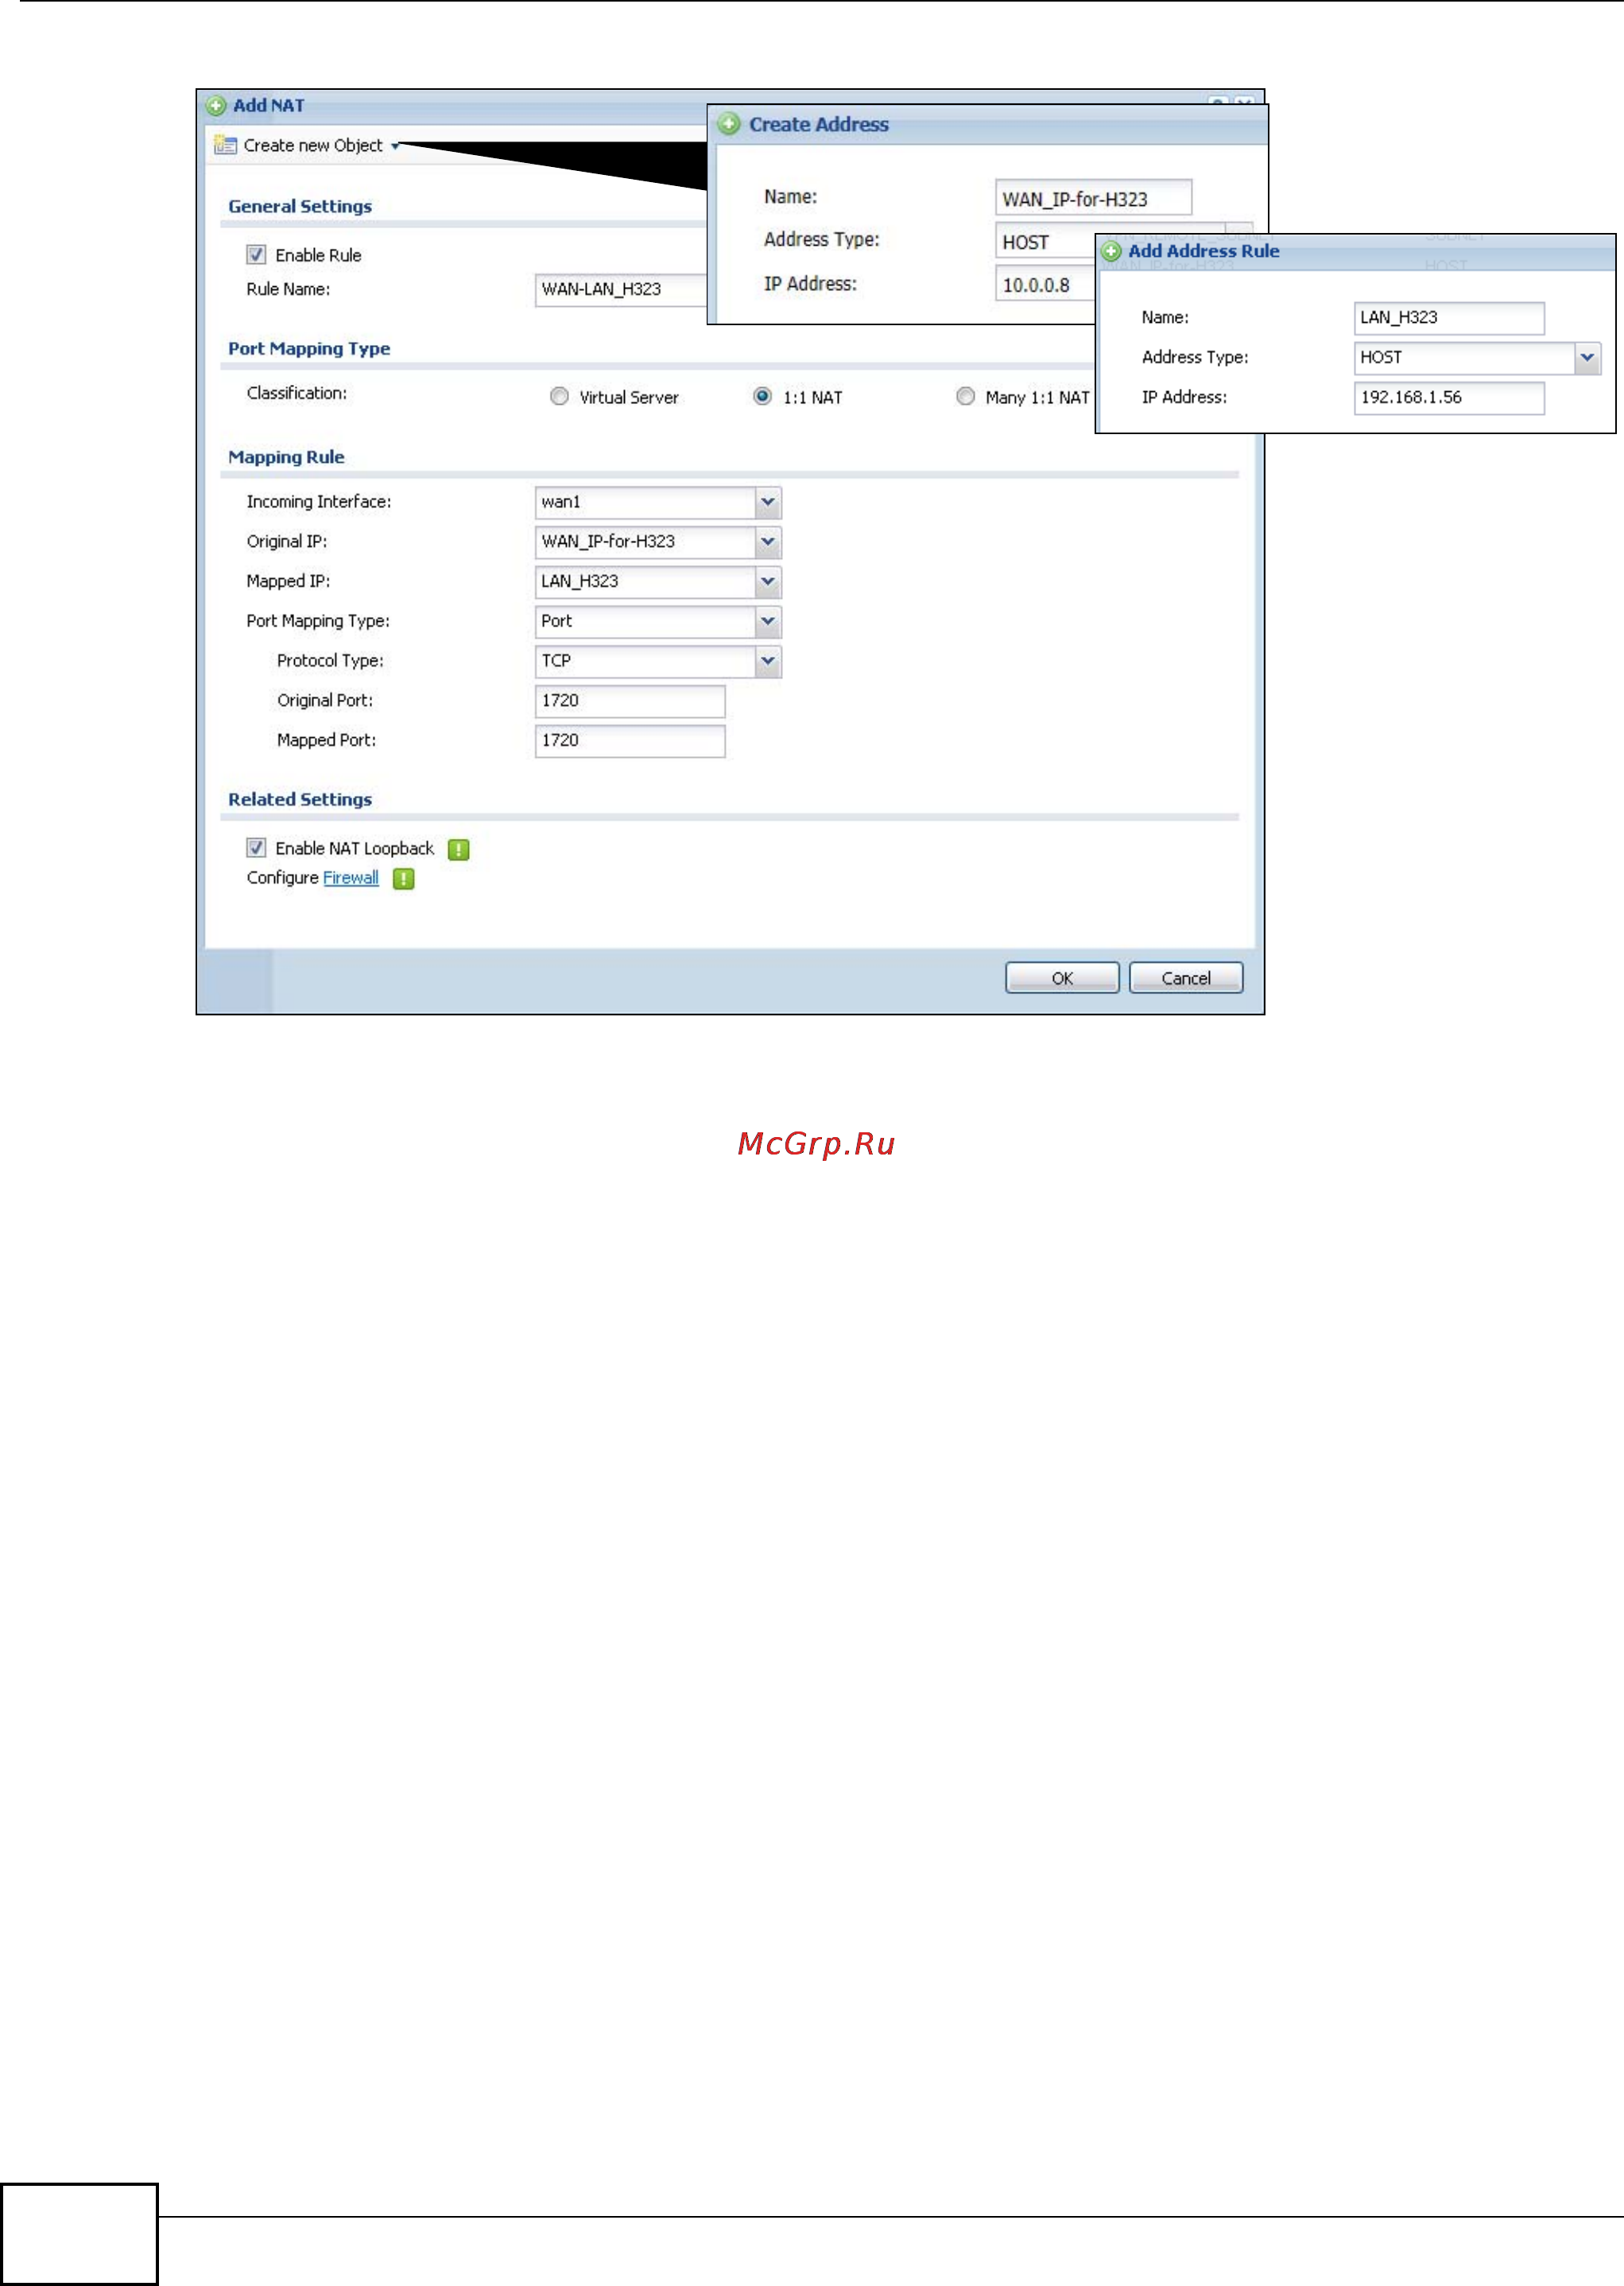Click IP Address field showing 10.0.0.8
Screen dimensions: 1624x2286
[1046, 285]
